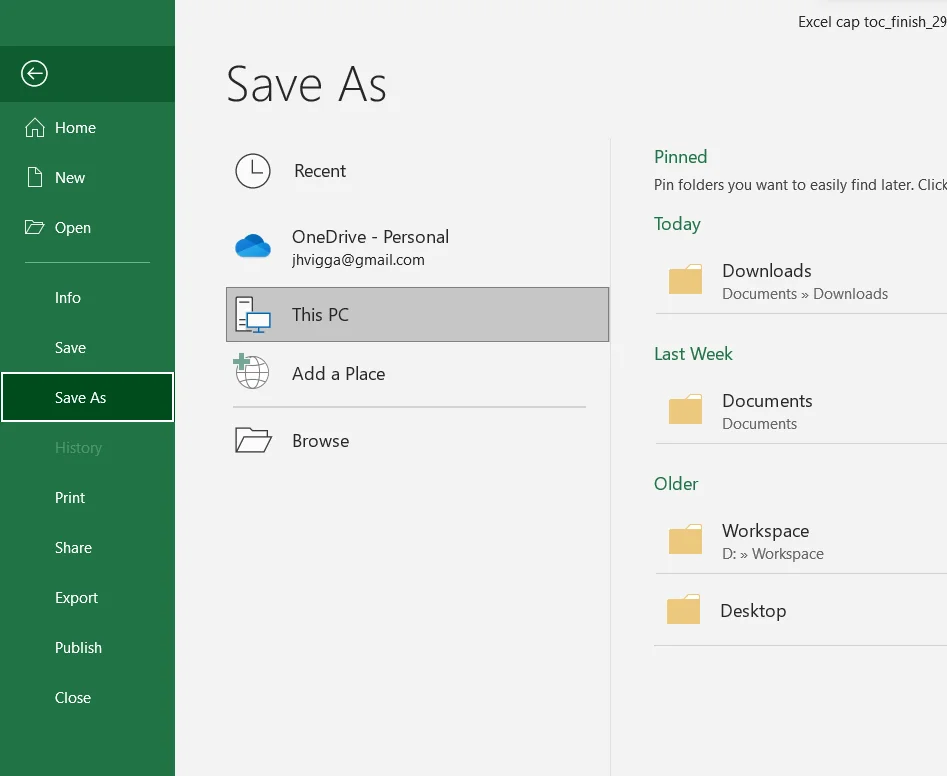This screenshot has width=947, height=776.
Task: Choose Open in the left menu
Action: point(88,228)
